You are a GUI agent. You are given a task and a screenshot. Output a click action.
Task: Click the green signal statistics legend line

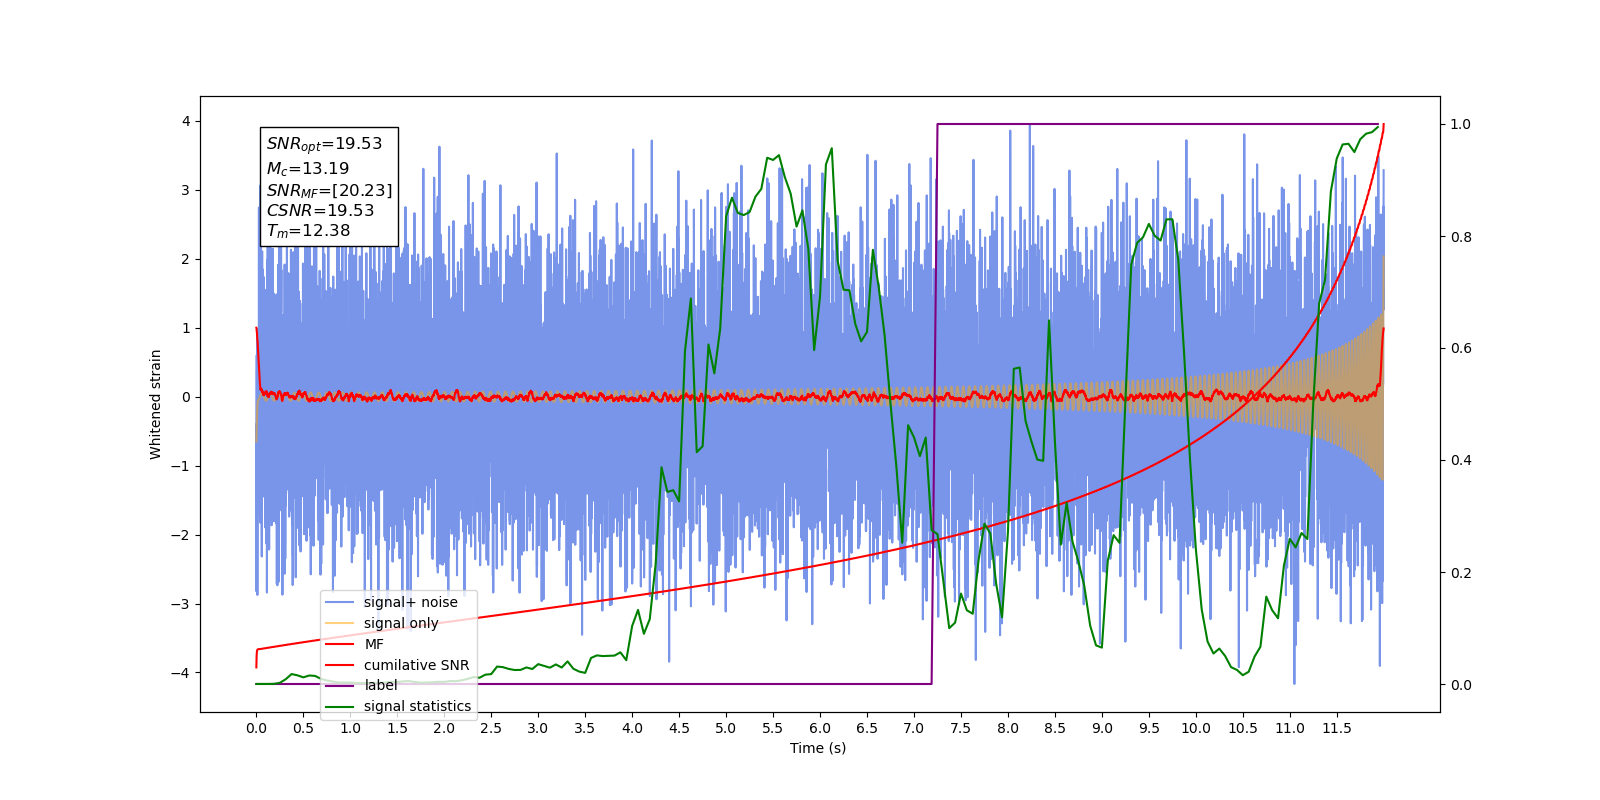point(340,706)
